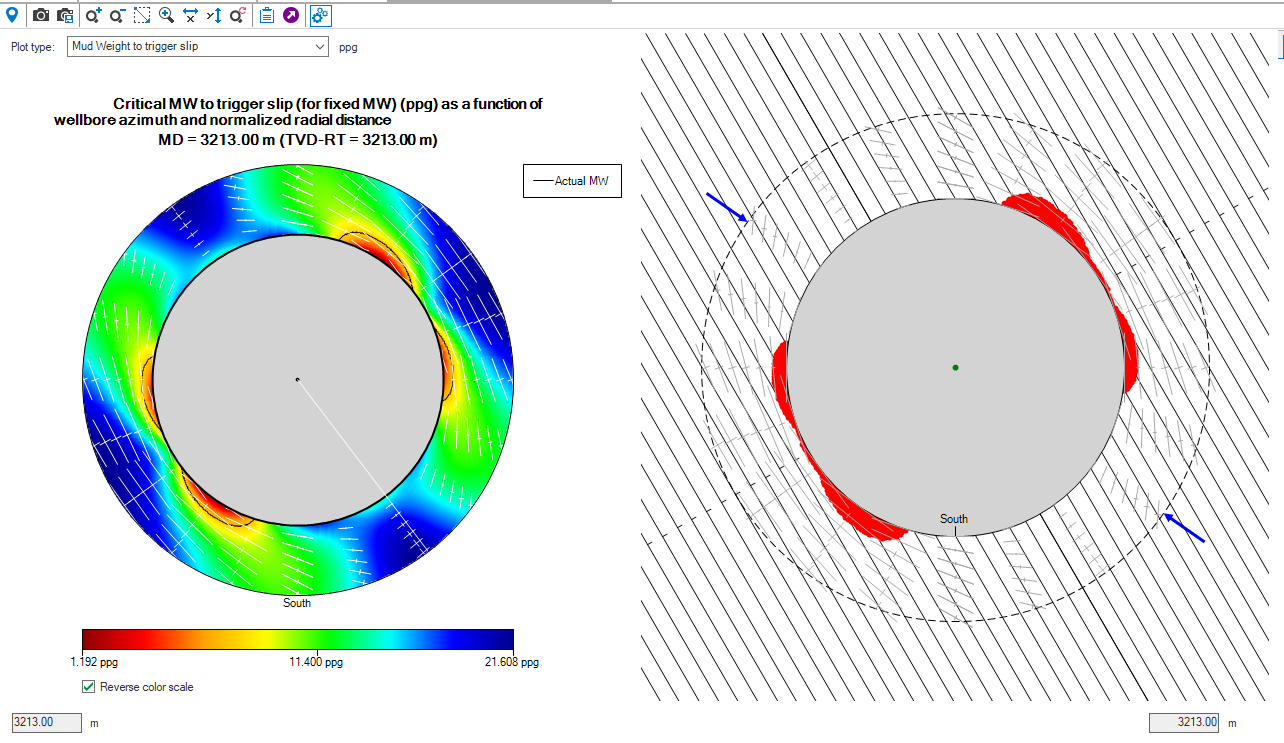Click the green center dot in right plot
The width and height of the screenshot is (1284, 743).
(955, 368)
